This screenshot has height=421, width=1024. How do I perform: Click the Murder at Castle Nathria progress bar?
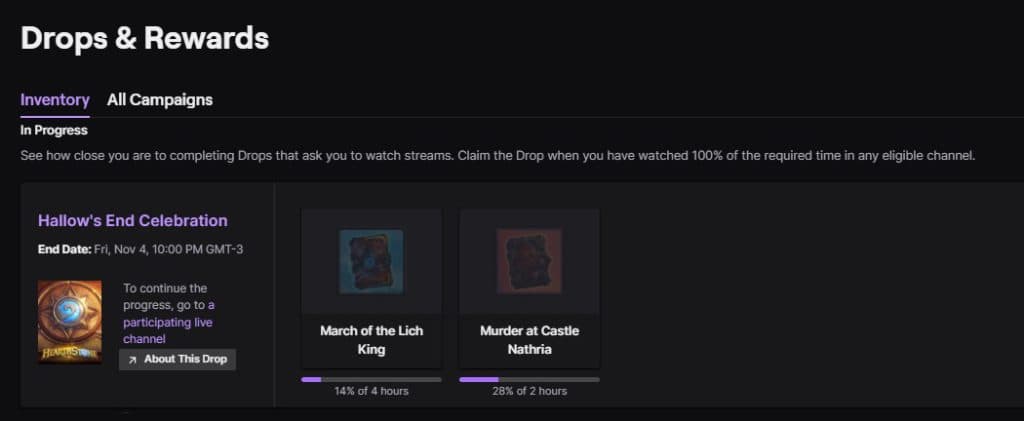pyautogui.click(x=530, y=379)
